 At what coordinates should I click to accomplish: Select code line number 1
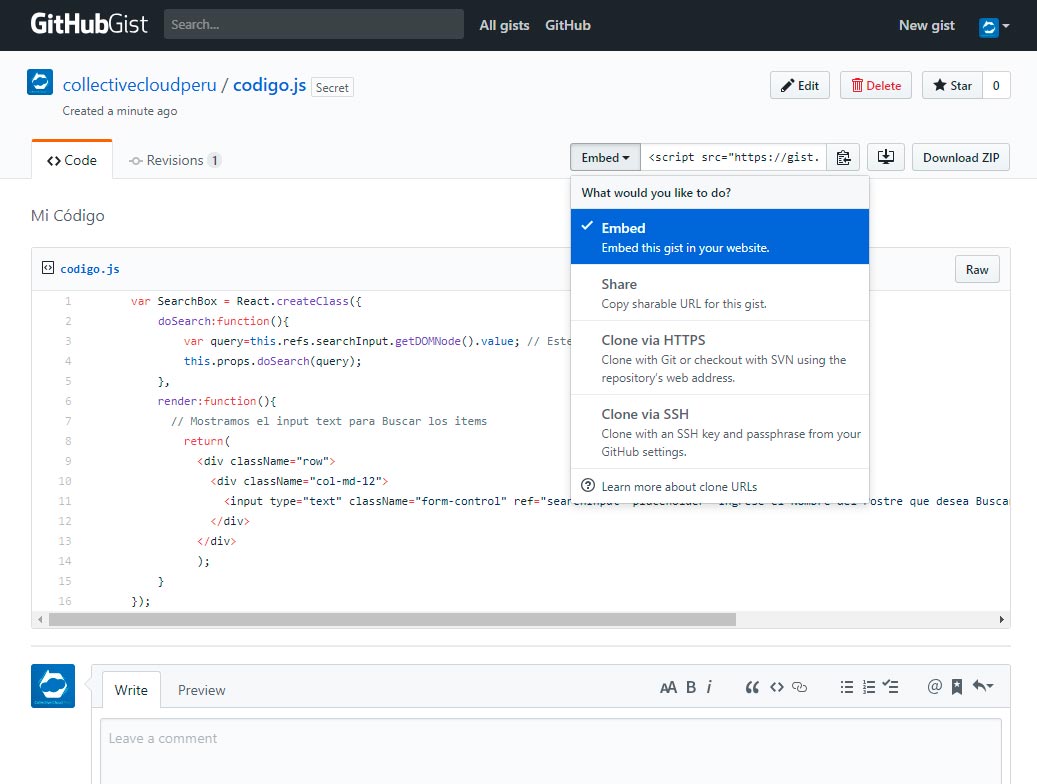pyautogui.click(x=68, y=301)
